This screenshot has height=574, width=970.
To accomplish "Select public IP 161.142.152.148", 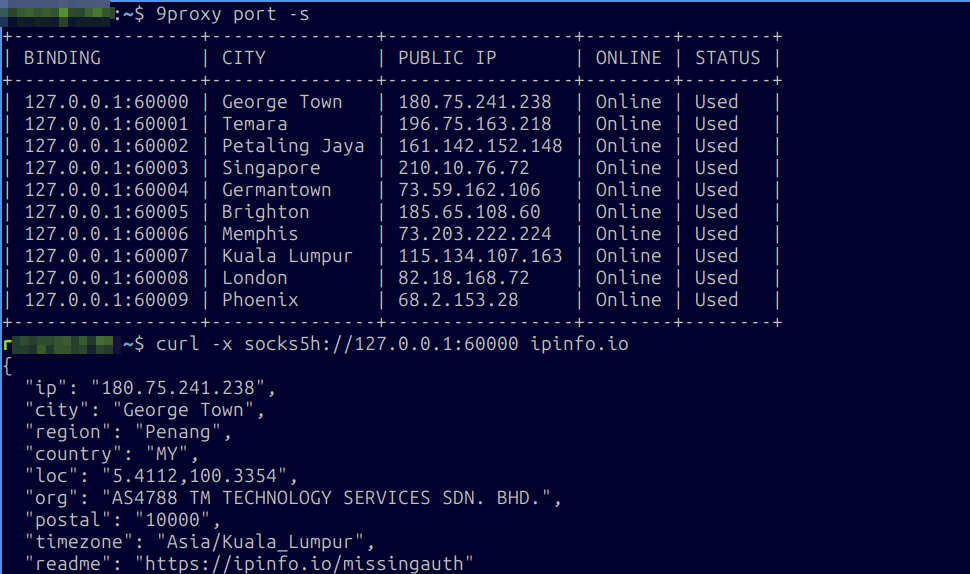I will pyautogui.click(x=480, y=145).
